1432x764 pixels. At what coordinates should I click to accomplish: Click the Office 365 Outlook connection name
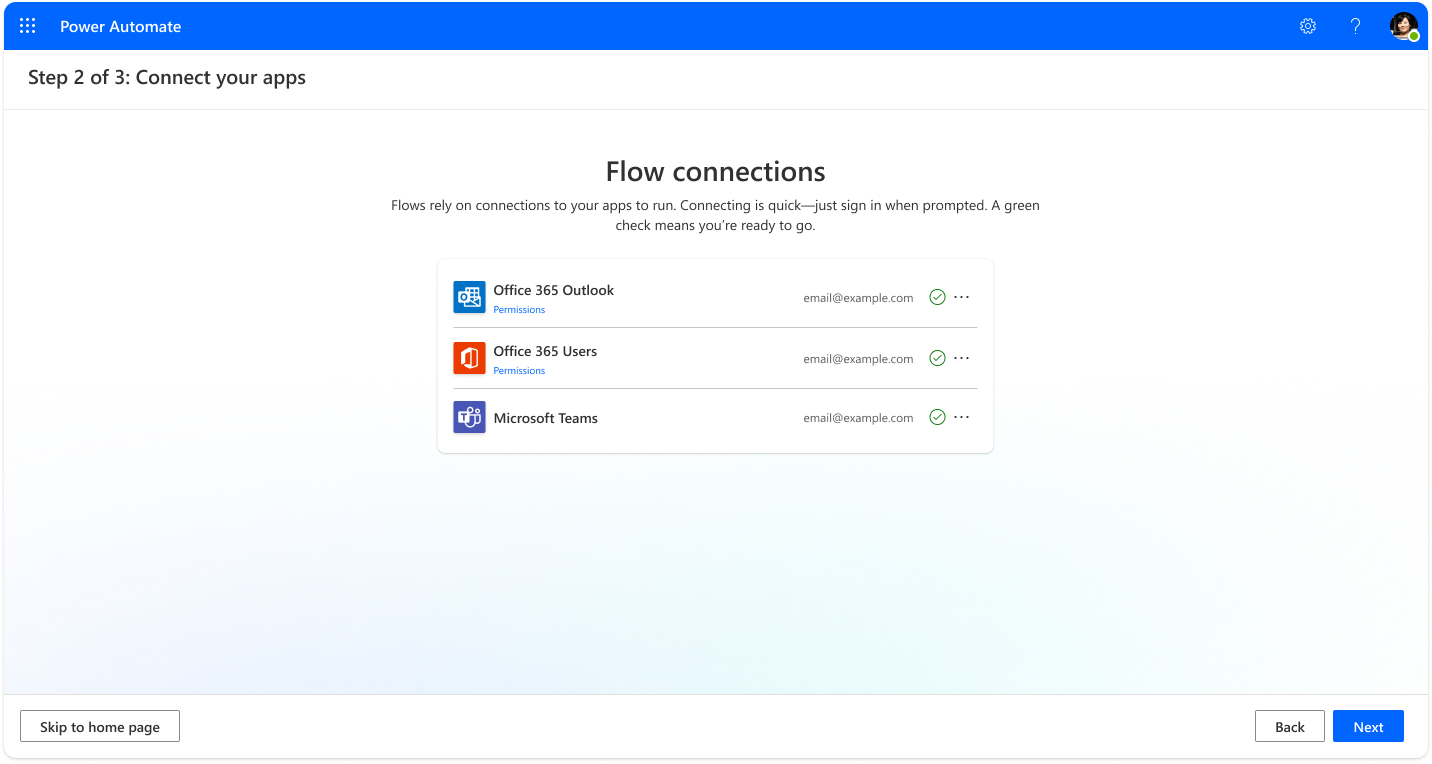[x=554, y=290]
